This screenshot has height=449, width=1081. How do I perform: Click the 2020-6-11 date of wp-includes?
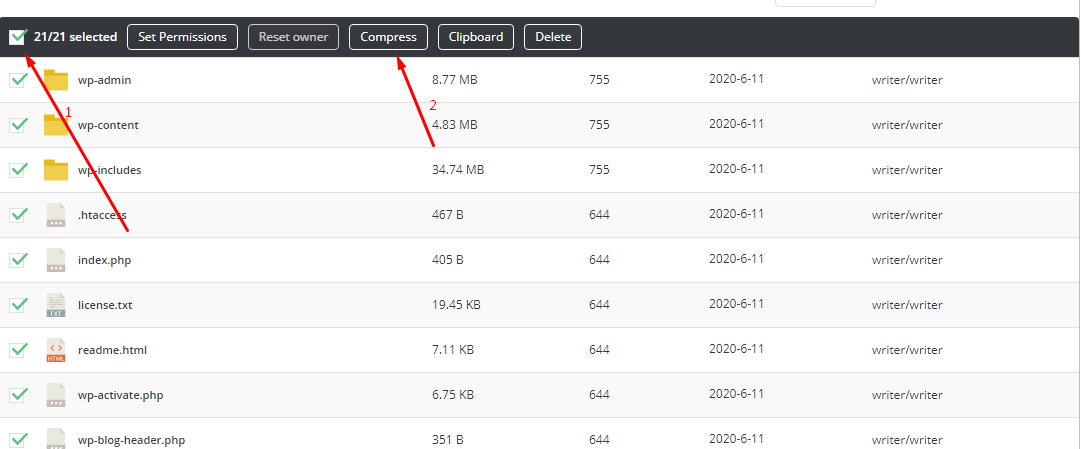point(736,168)
